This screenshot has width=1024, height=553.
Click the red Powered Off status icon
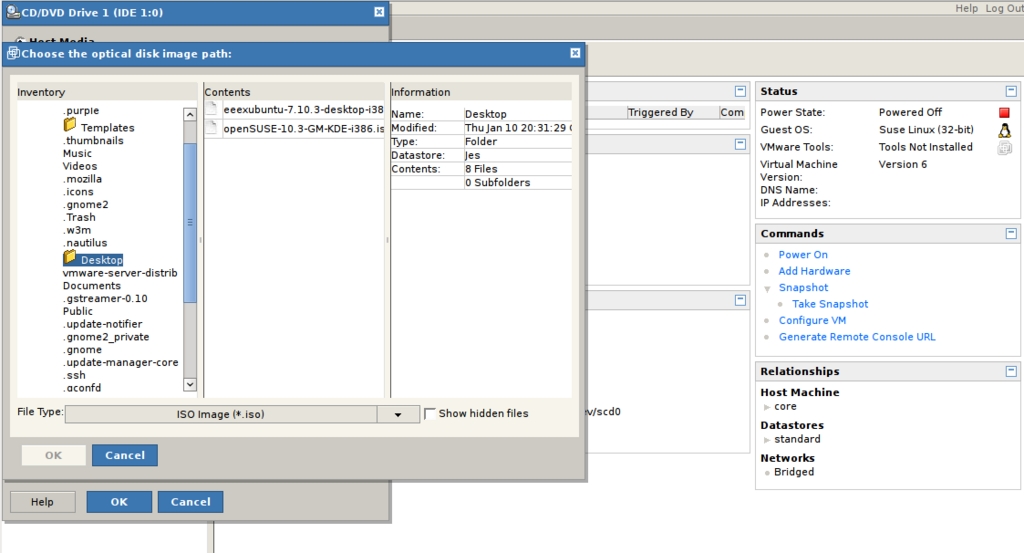click(1004, 113)
